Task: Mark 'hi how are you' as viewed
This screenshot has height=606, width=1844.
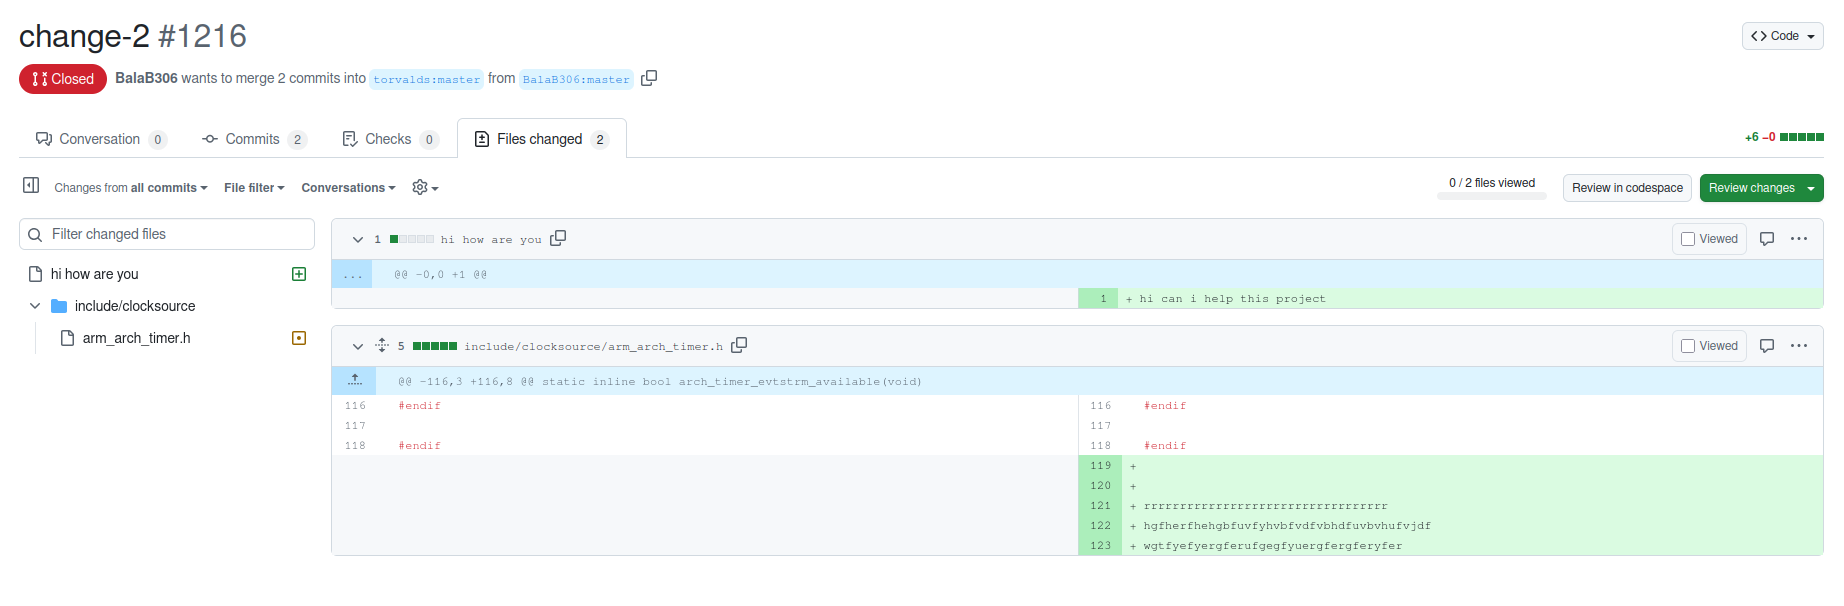Action: tap(1709, 239)
